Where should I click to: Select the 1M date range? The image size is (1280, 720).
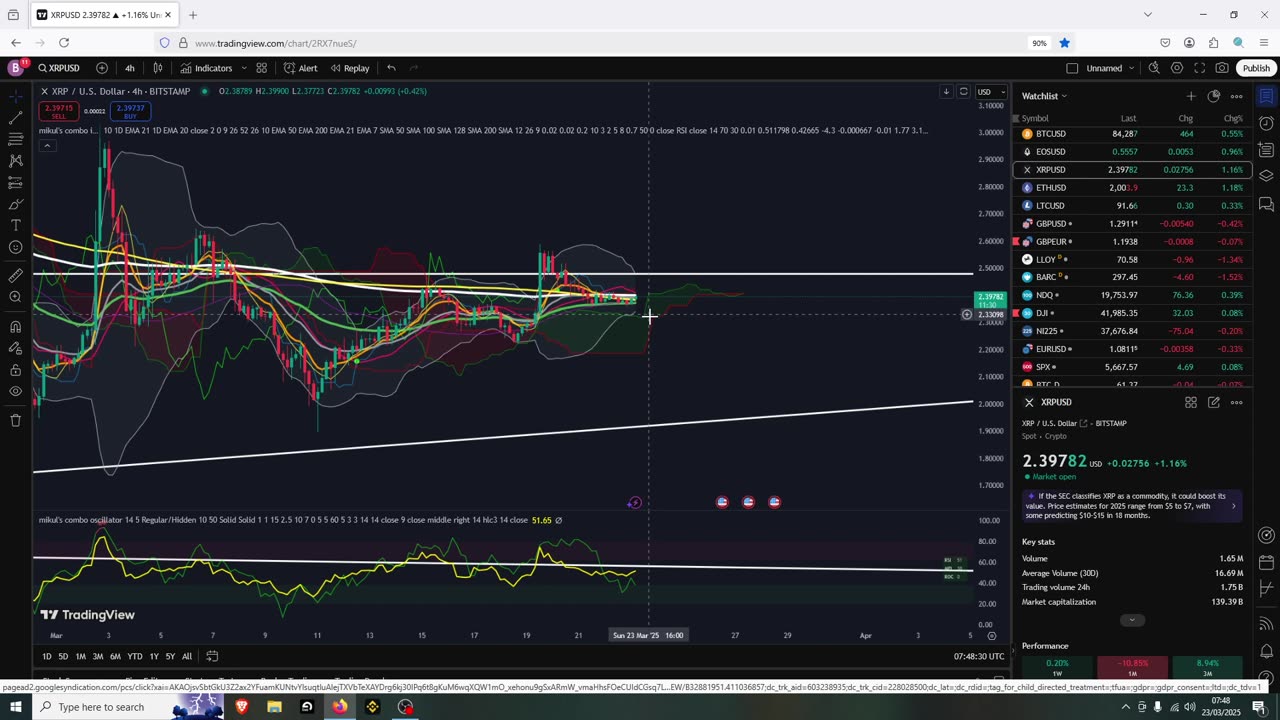click(81, 656)
